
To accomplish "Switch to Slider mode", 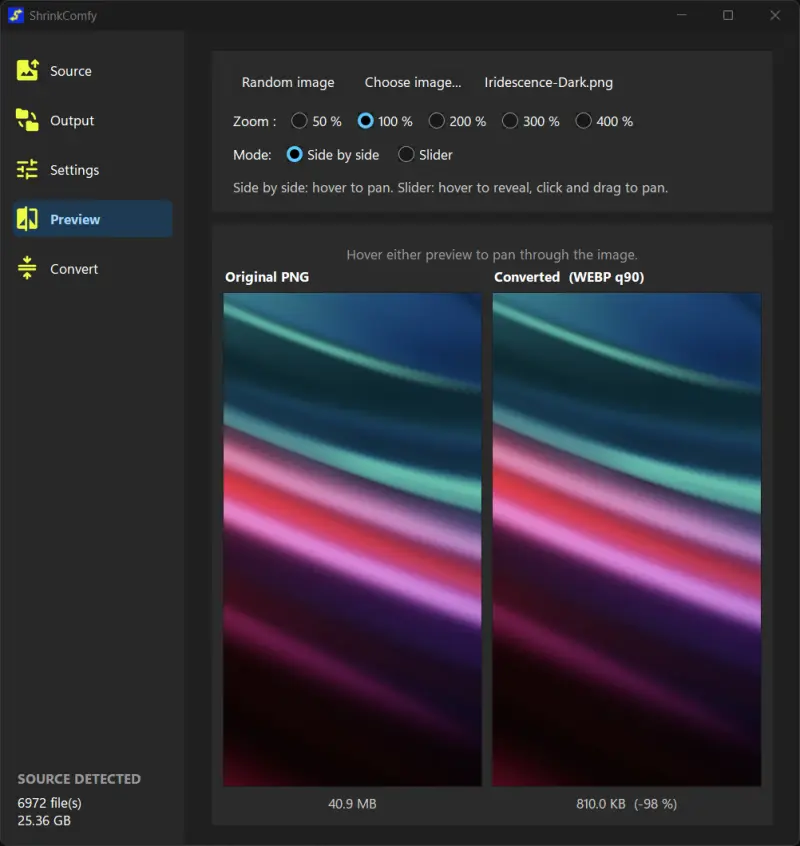I will tap(406, 155).
